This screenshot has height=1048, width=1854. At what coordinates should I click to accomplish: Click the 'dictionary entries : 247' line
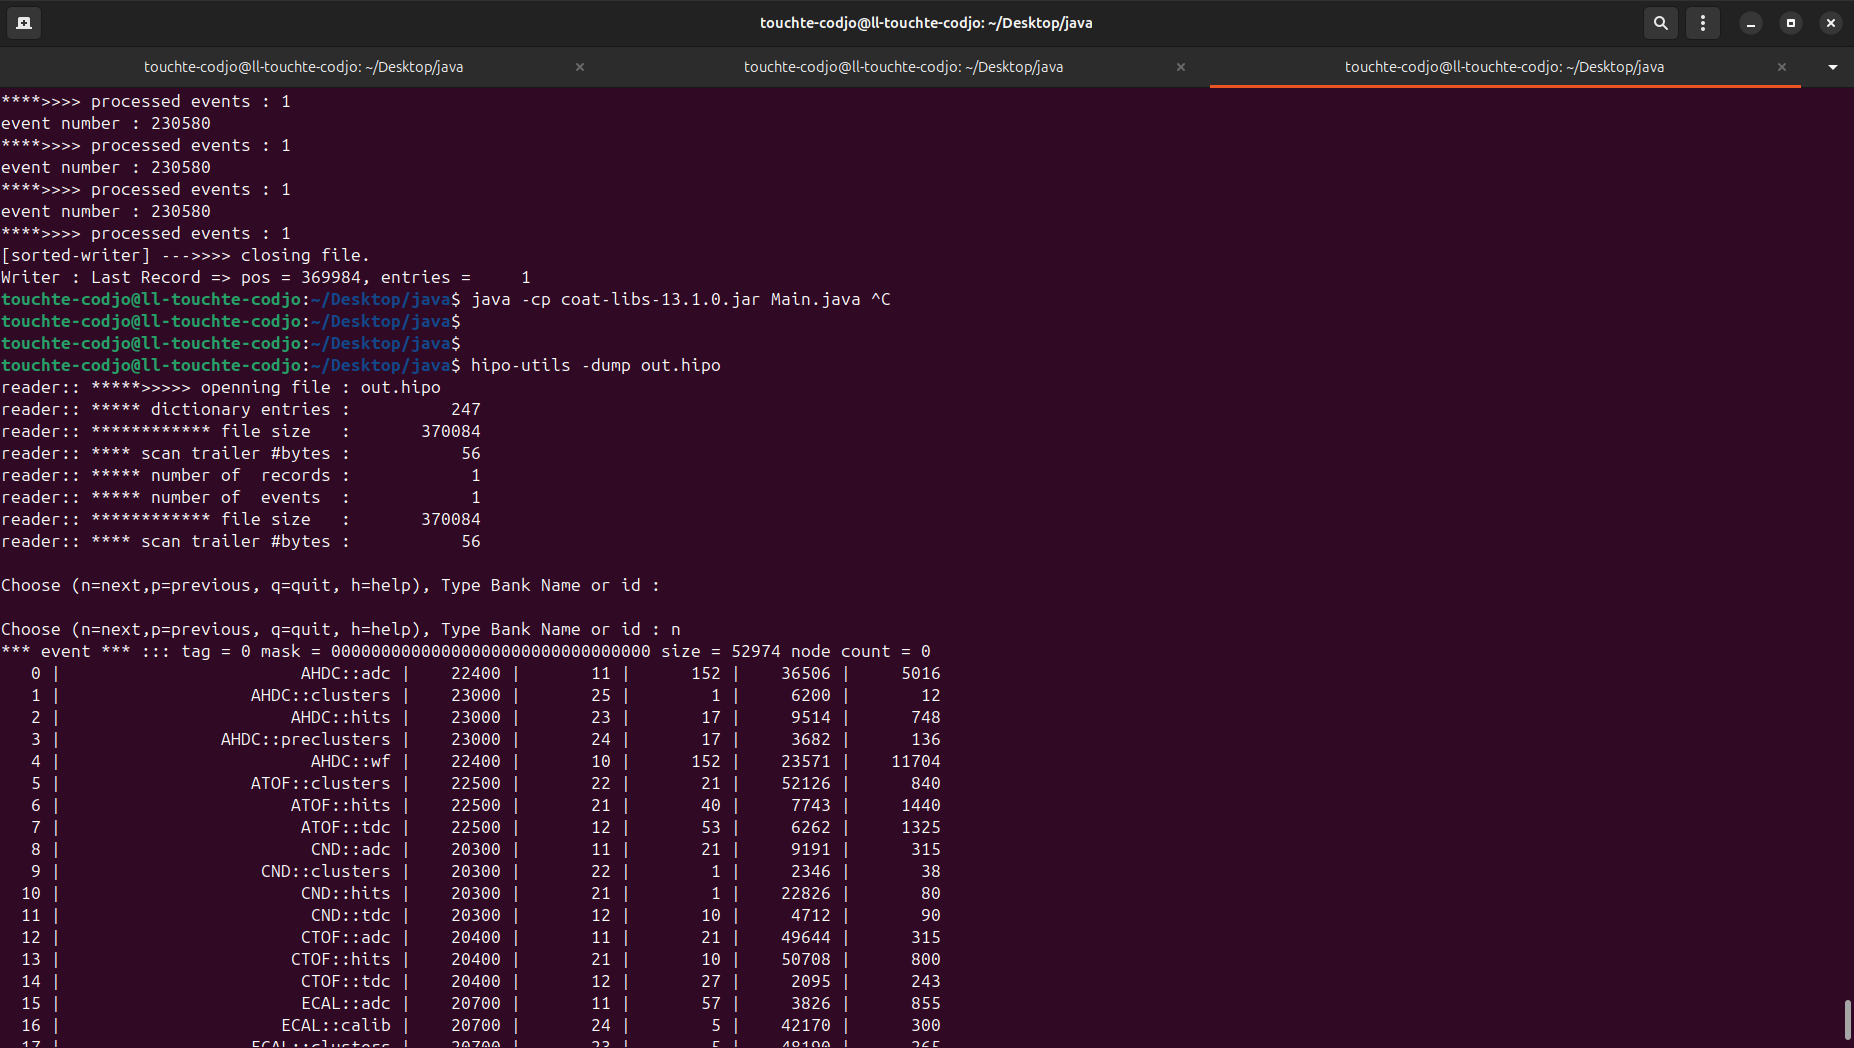(x=241, y=409)
